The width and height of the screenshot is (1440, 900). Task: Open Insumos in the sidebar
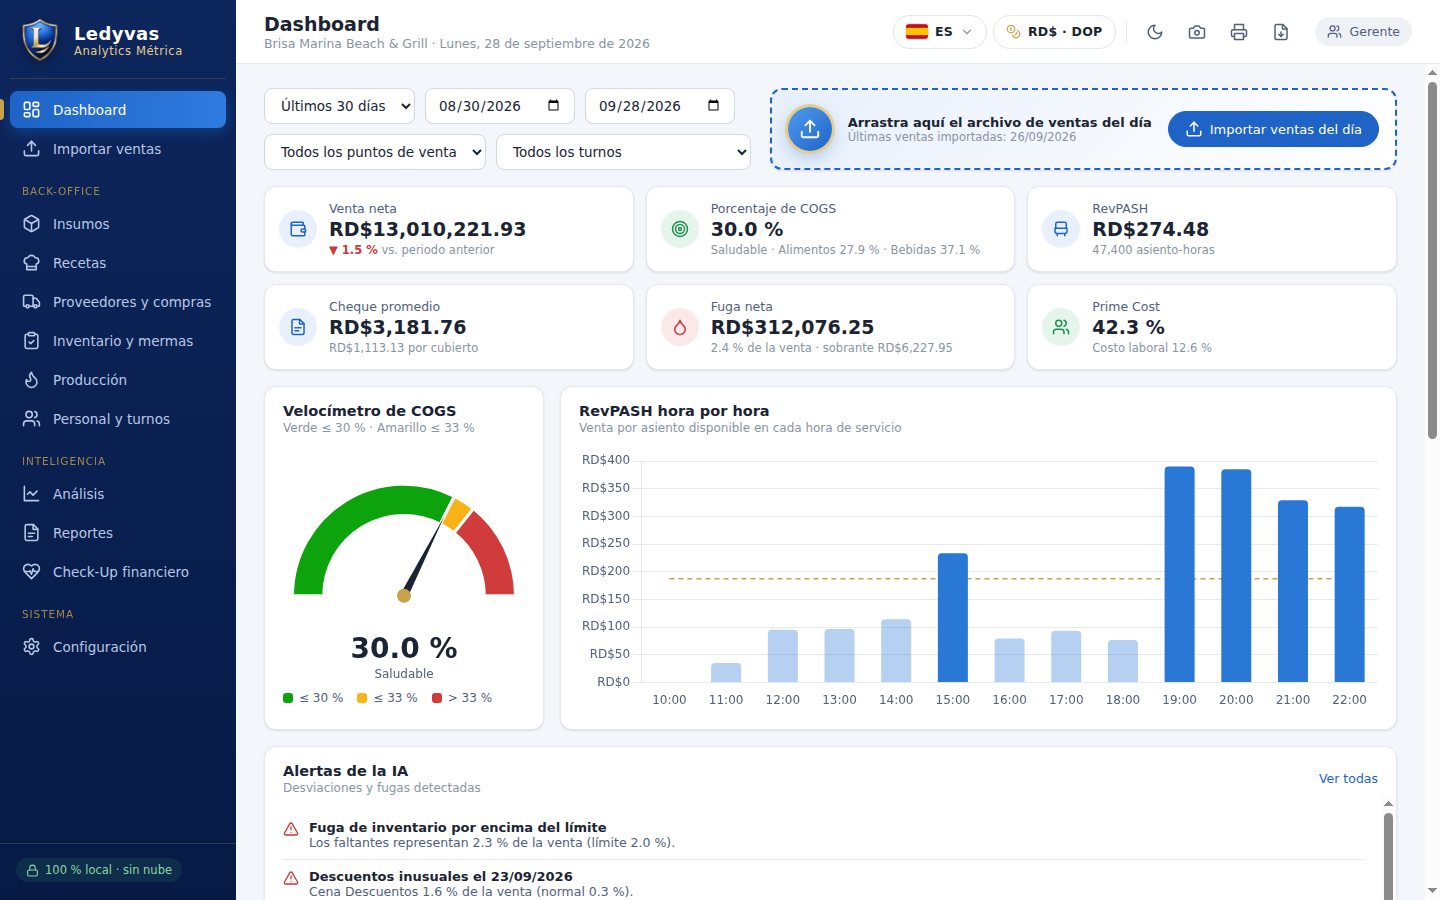(x=118, y=224)
